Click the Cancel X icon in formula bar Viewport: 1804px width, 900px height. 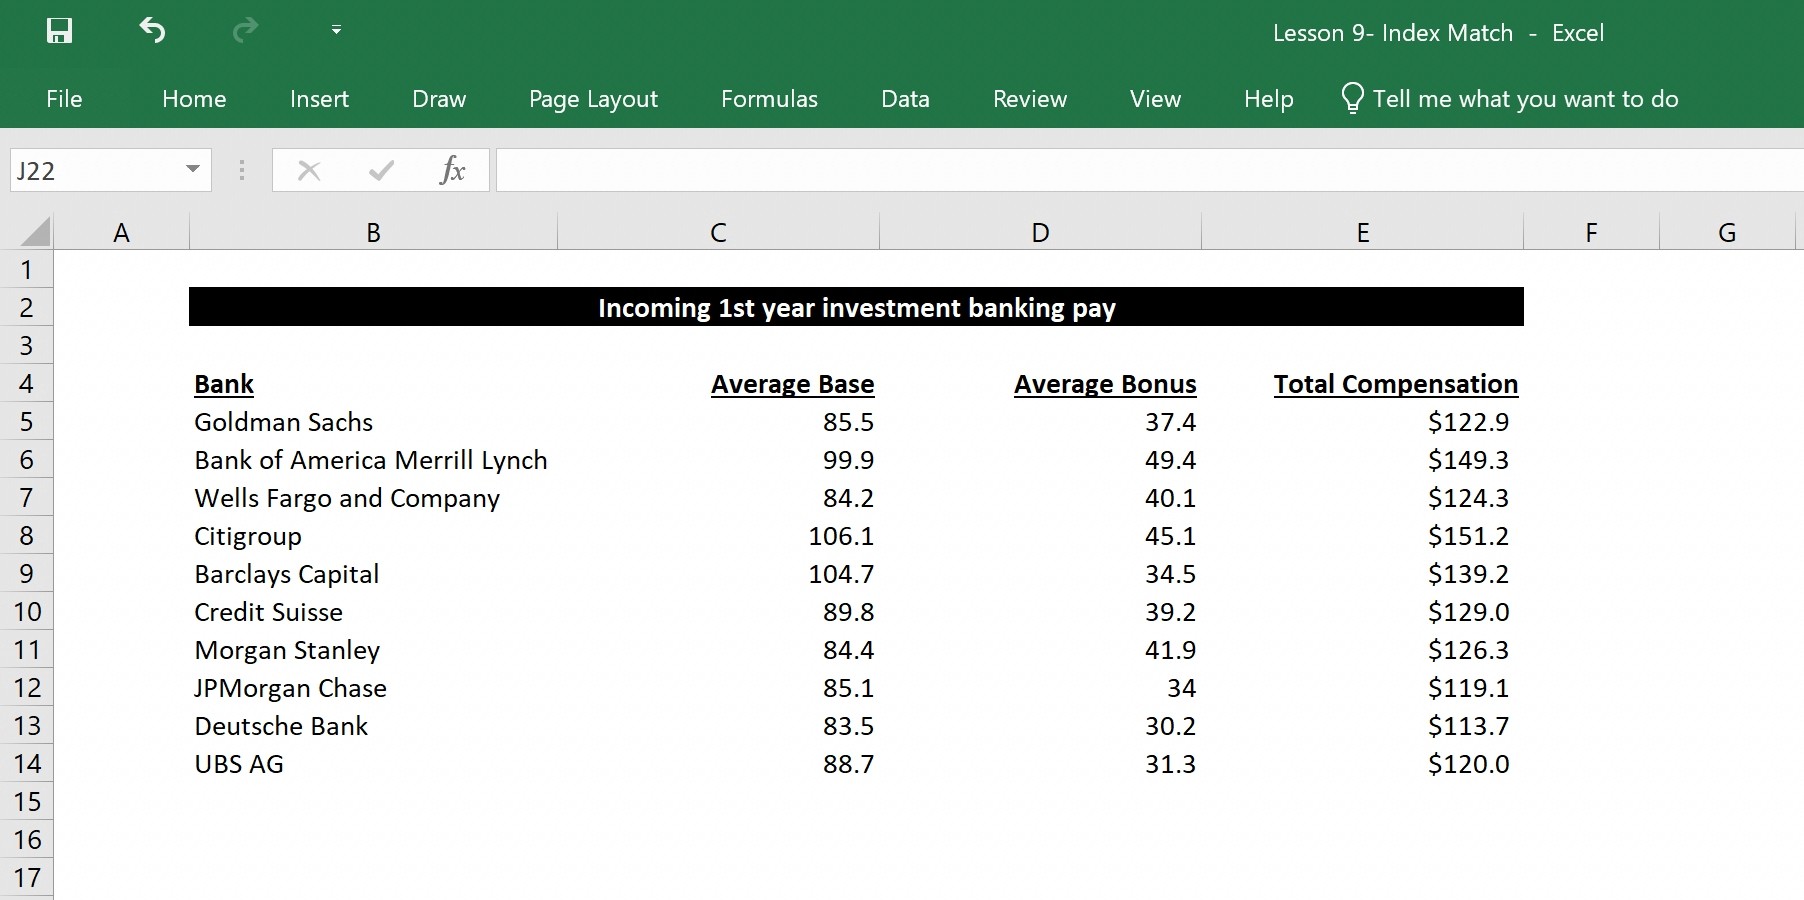(x=309, y=171)
